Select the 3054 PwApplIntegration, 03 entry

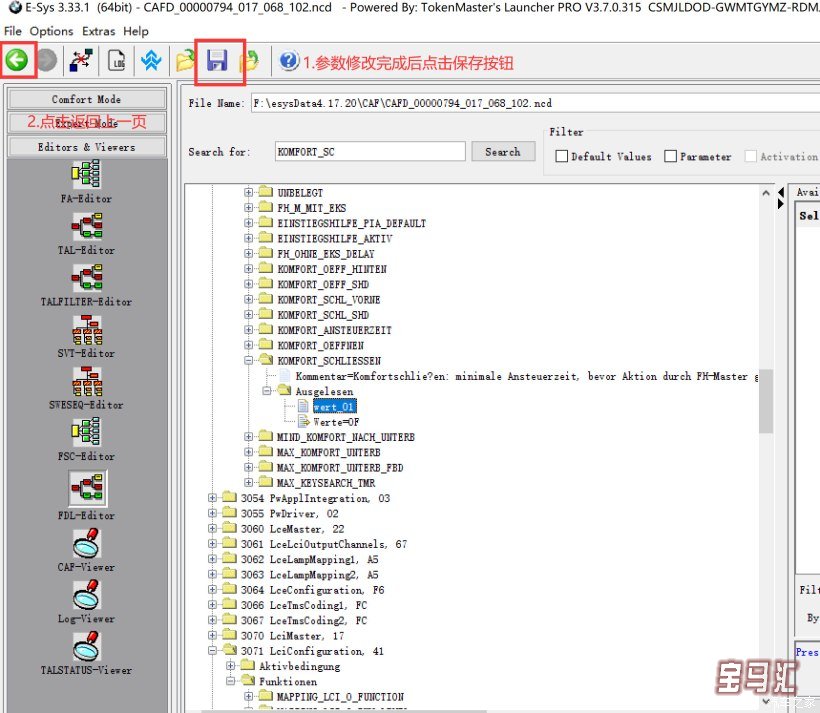(315, 498)
